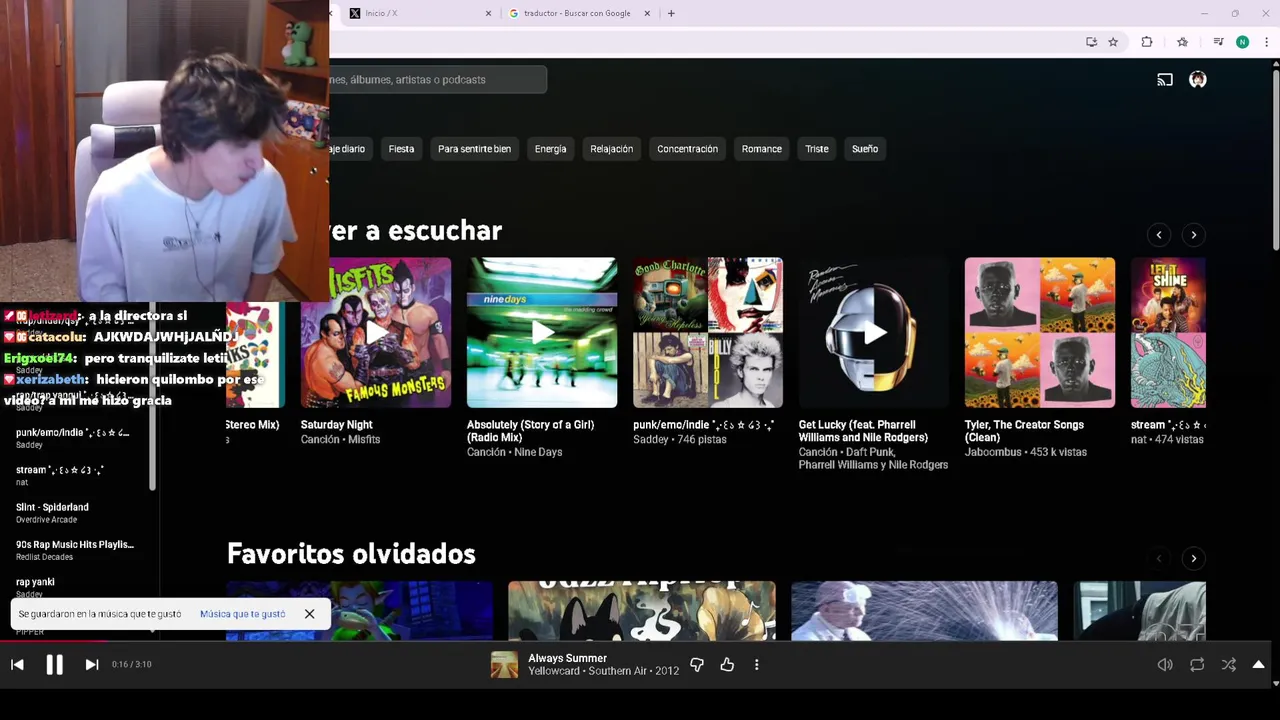The width and height of the screenshot is (1280, 720).
Task: Like Always Summer with thumbs up
Action: click(x=727, y=665)
